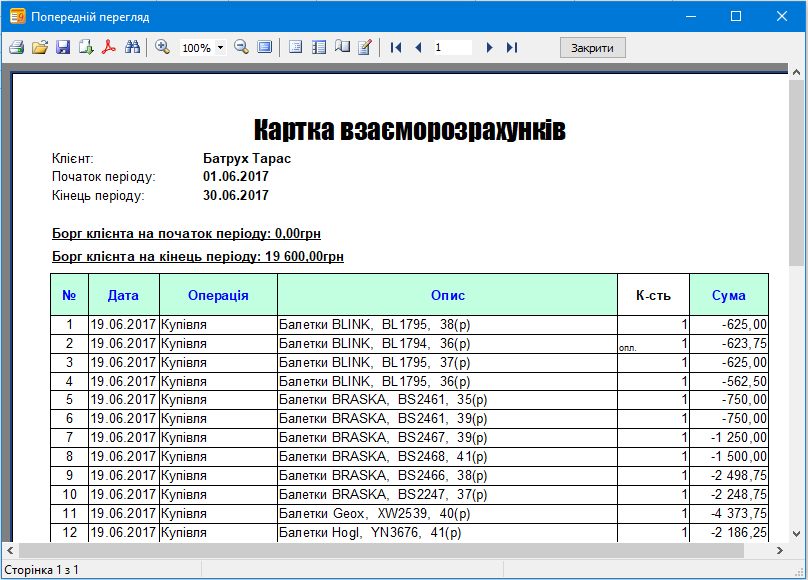This screenshot has width=808, height=580.
Task: Go to the previous page
Action: click(x=418, y=47)
